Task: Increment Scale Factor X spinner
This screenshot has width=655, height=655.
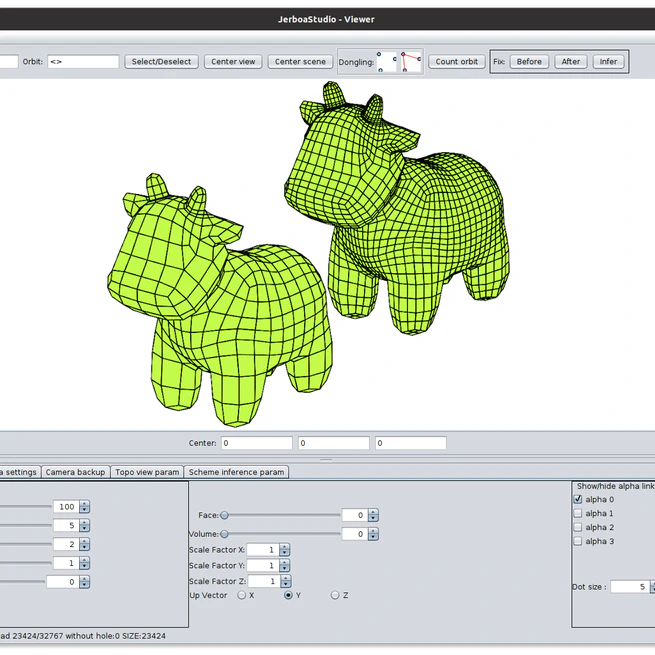Action: (x=284, y=547)
